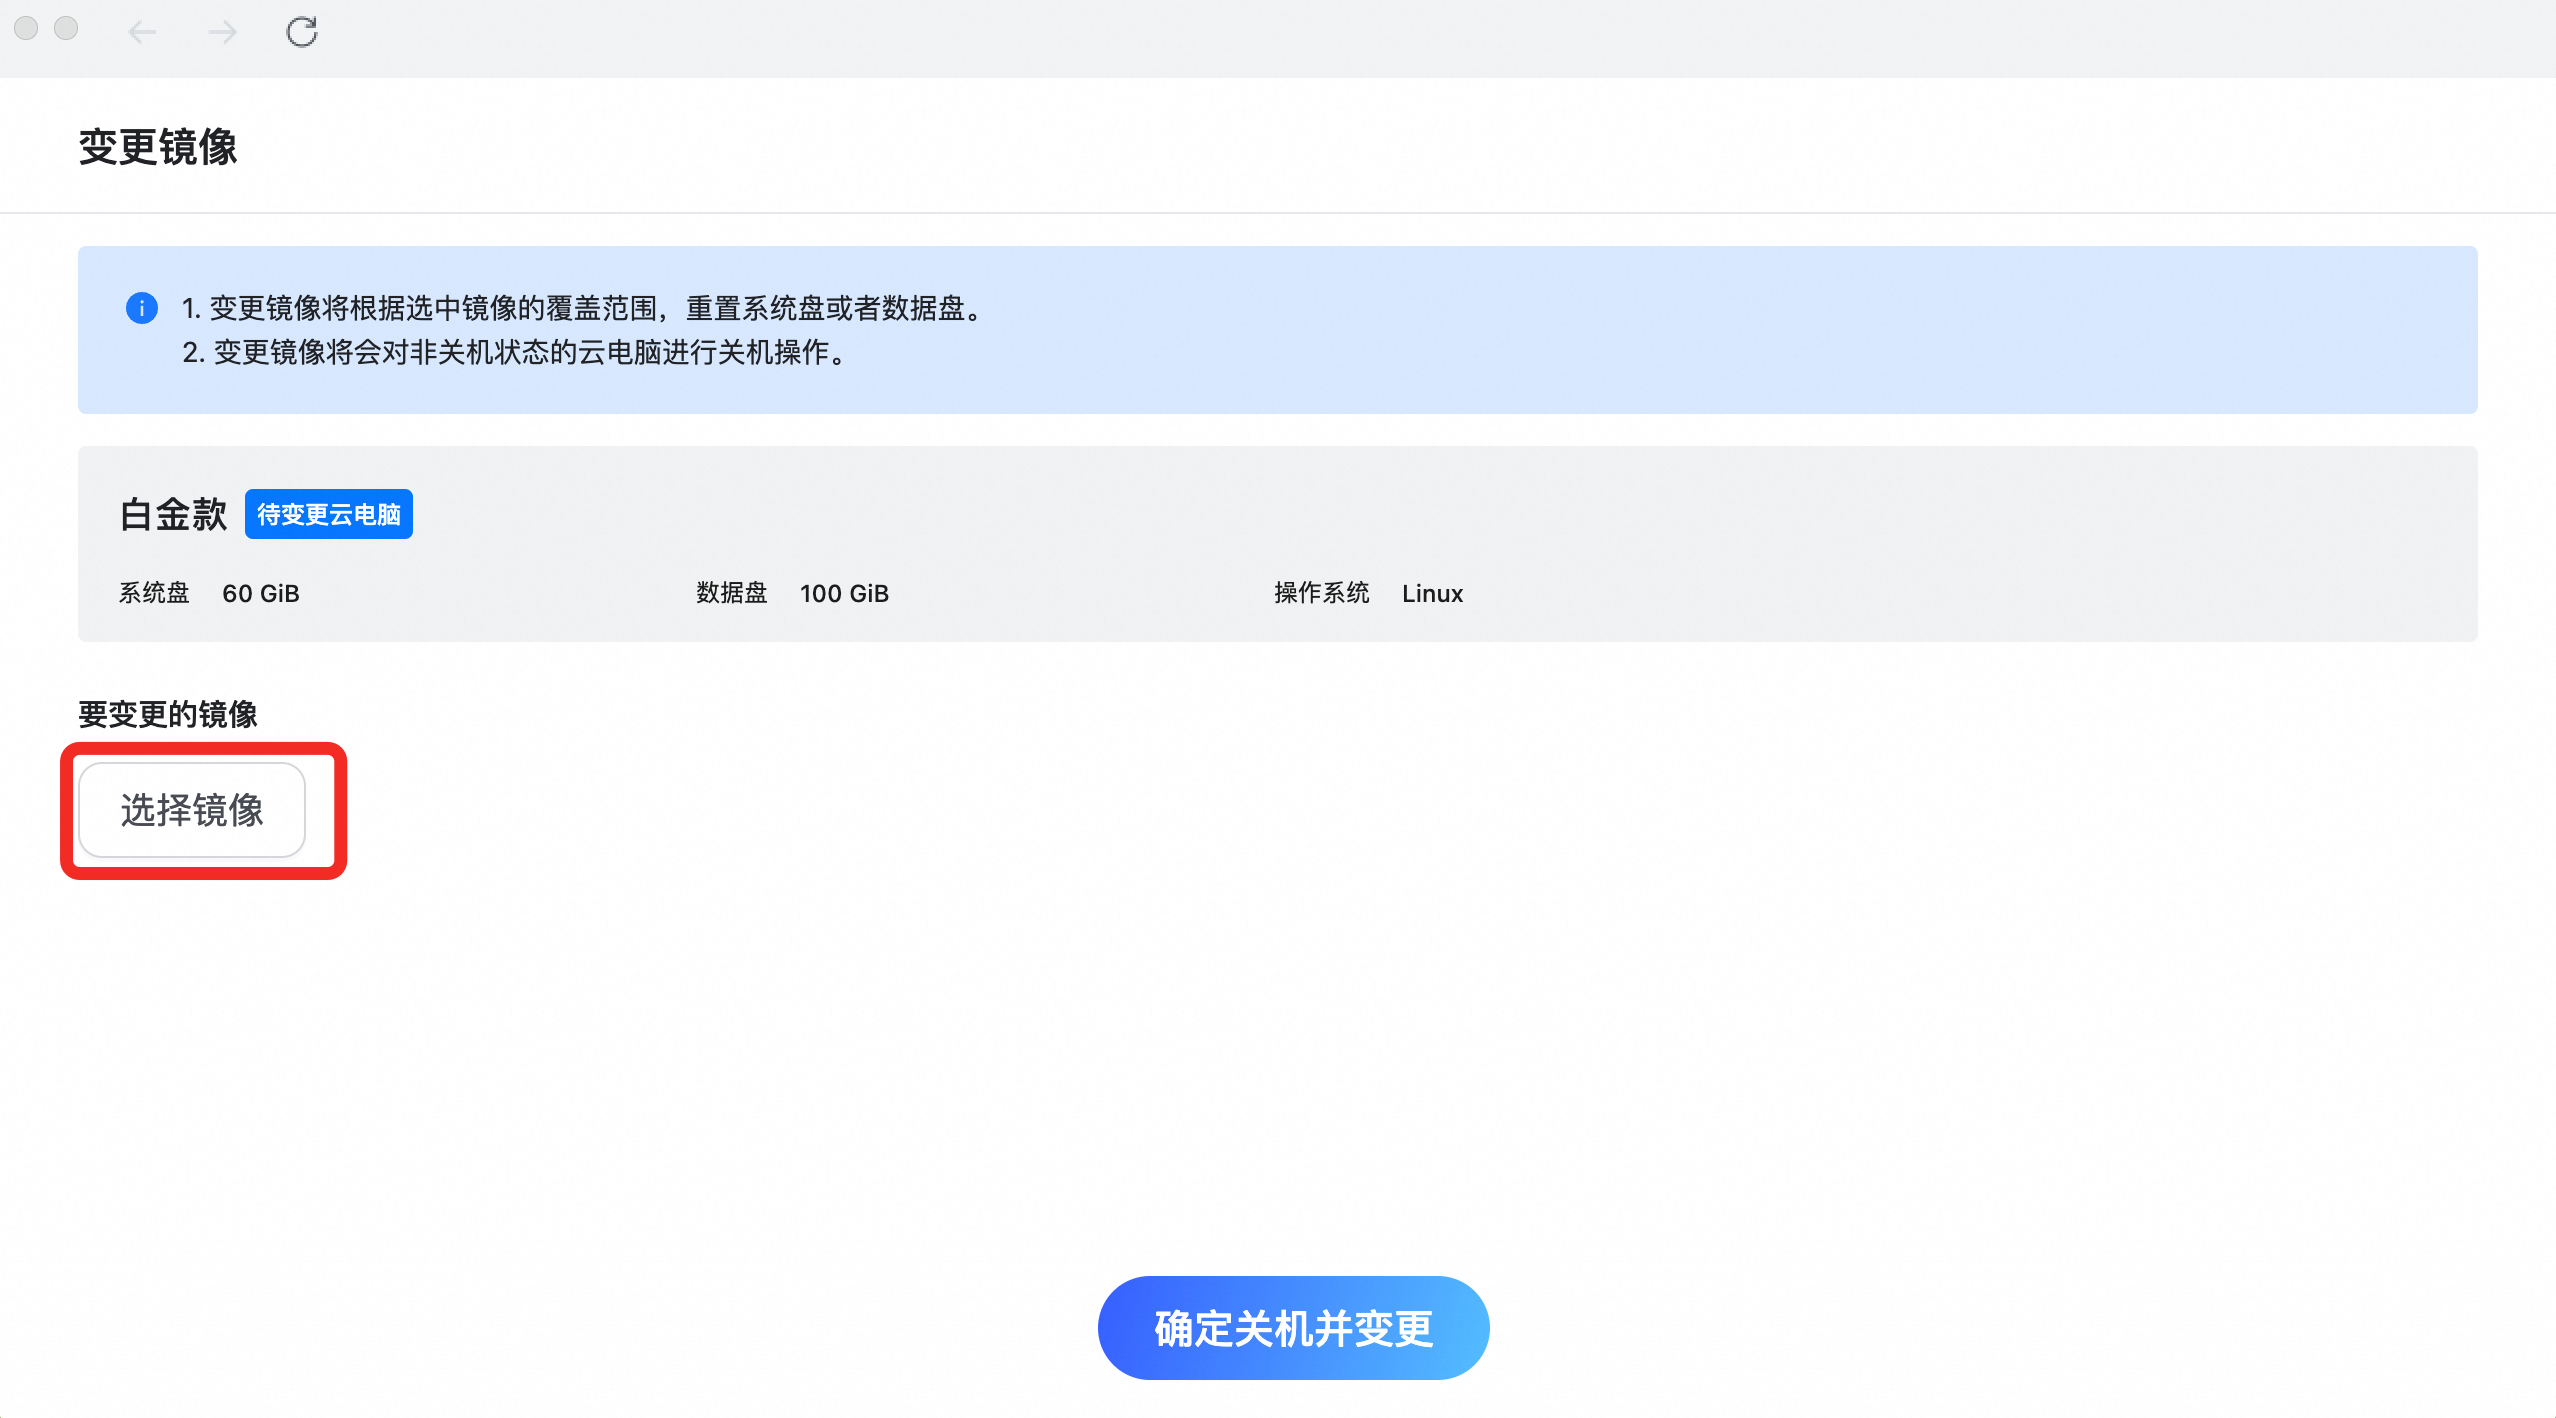The height and width of the screenshot is (1418, 2556).
Task: Click the 操作系统 label
Action: click(x=1321, y=593)
